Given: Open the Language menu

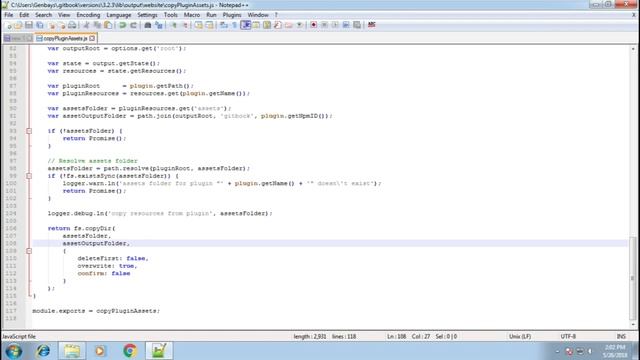Looking at the screenshot, I should 118,15.
